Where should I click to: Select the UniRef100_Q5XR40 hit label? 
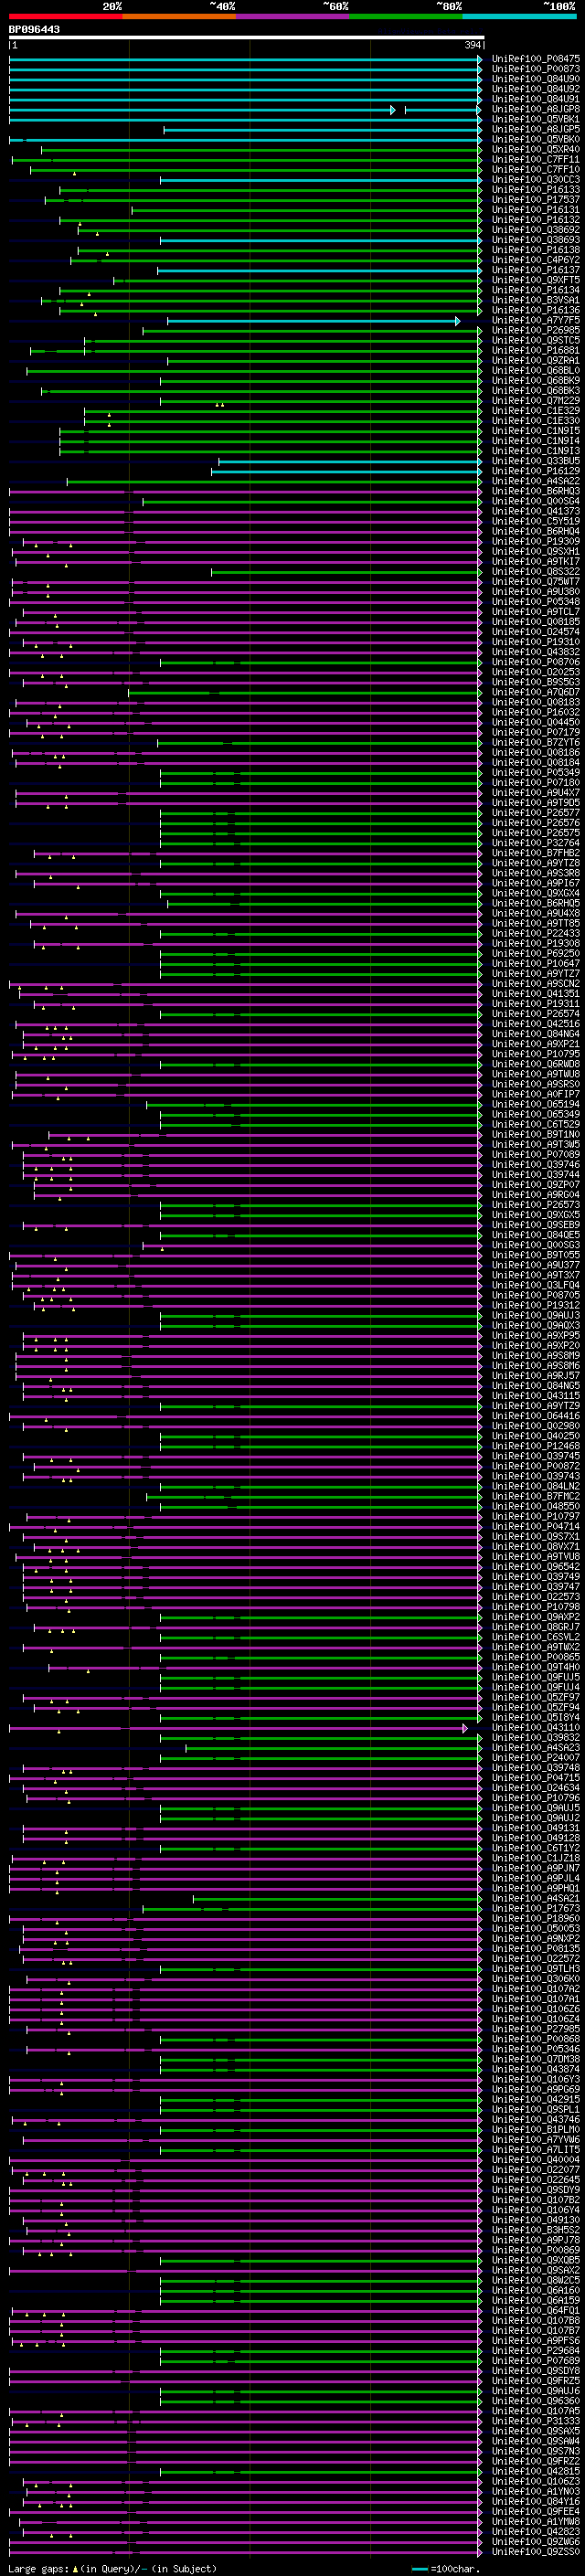click(x=535, y=149)
